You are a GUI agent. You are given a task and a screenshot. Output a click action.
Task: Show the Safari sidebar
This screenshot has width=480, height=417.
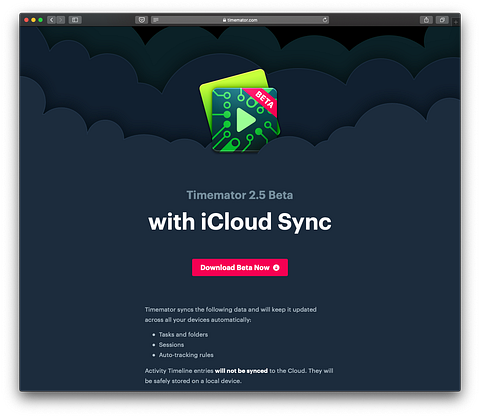(75, 20)
